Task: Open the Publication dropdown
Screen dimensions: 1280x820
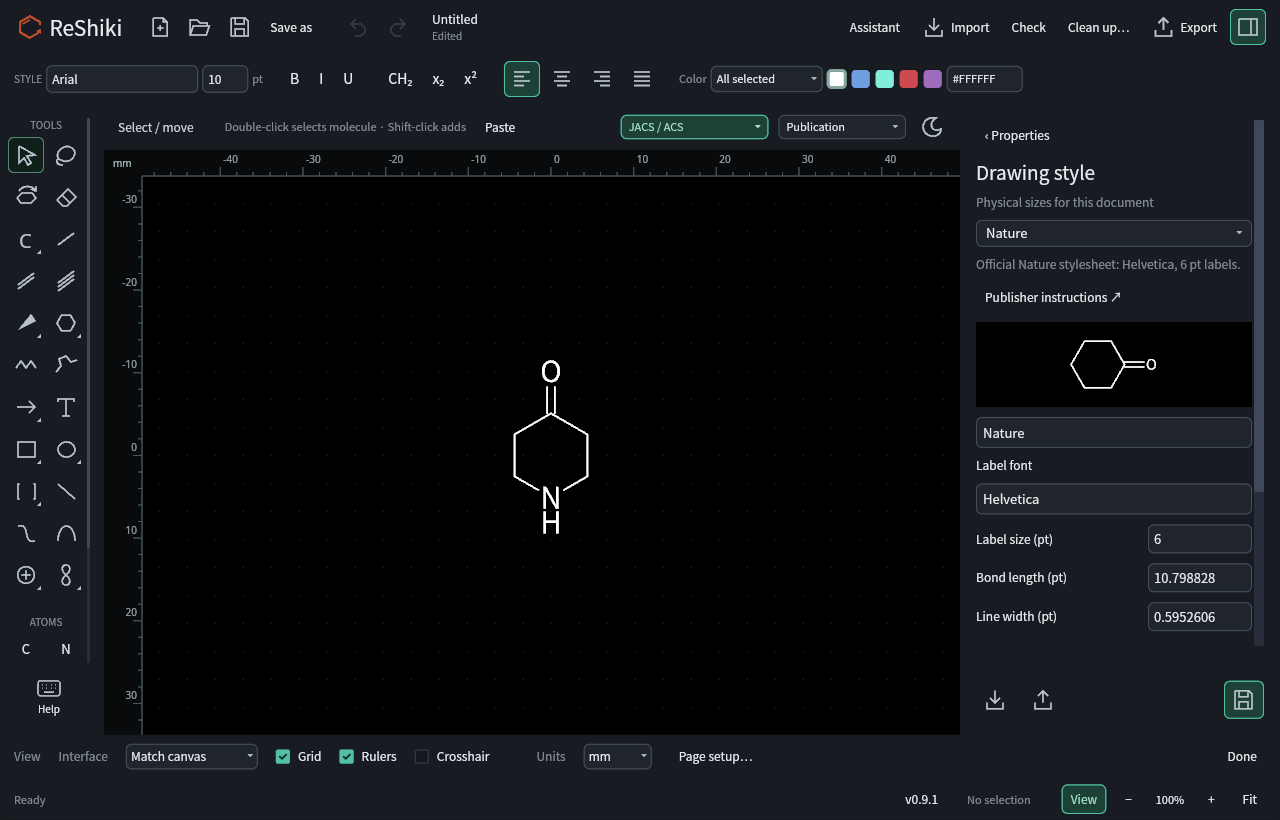Action: click(x=842, y=127)
